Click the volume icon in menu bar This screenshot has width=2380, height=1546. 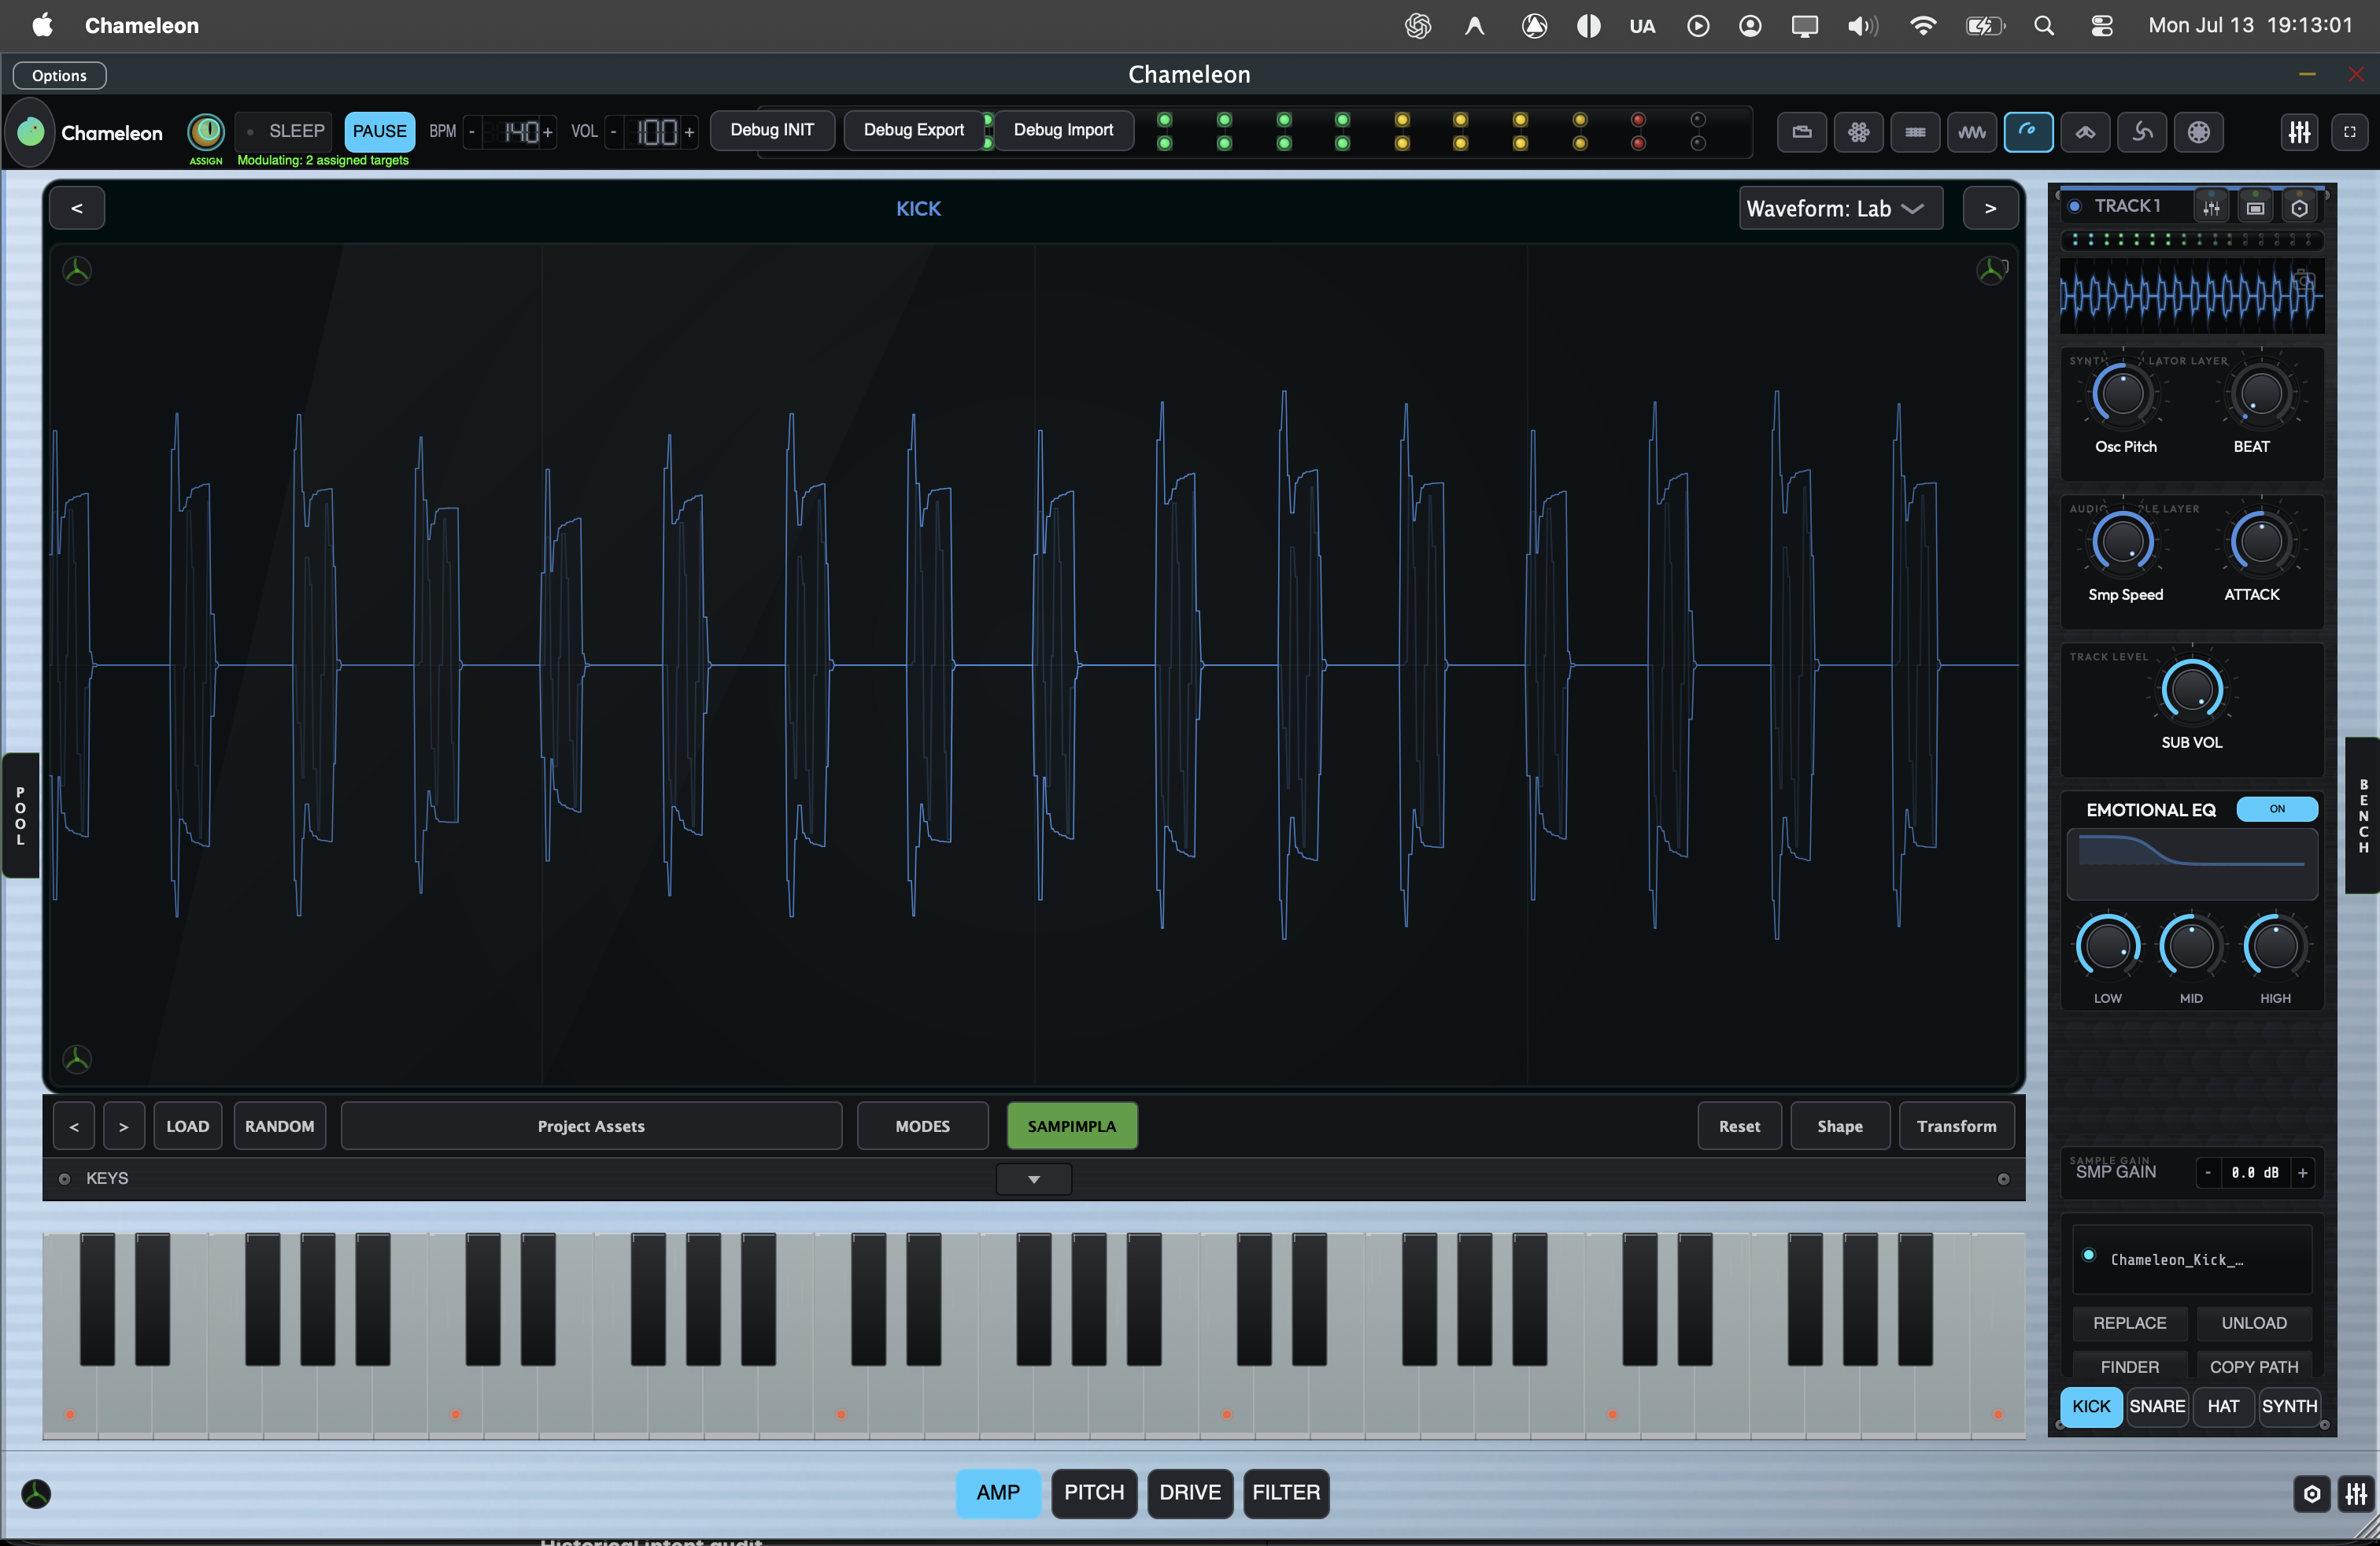point(1862,26)
